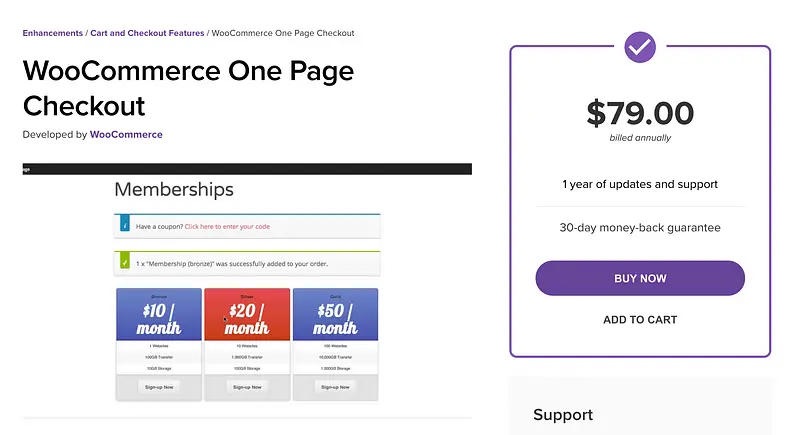The width and height of the screenshot is (800, 435).
Task: Click the green order success checkmark icon
Action: point(123,264)
